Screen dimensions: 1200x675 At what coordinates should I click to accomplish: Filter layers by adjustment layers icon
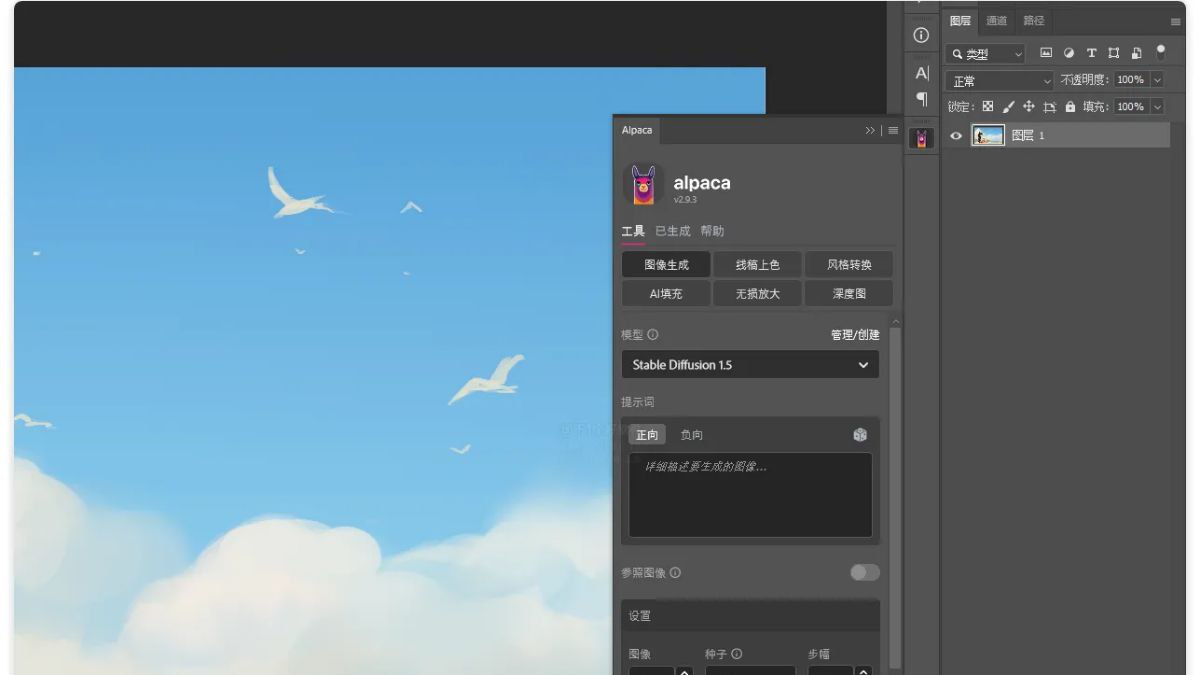(1069, 53)
